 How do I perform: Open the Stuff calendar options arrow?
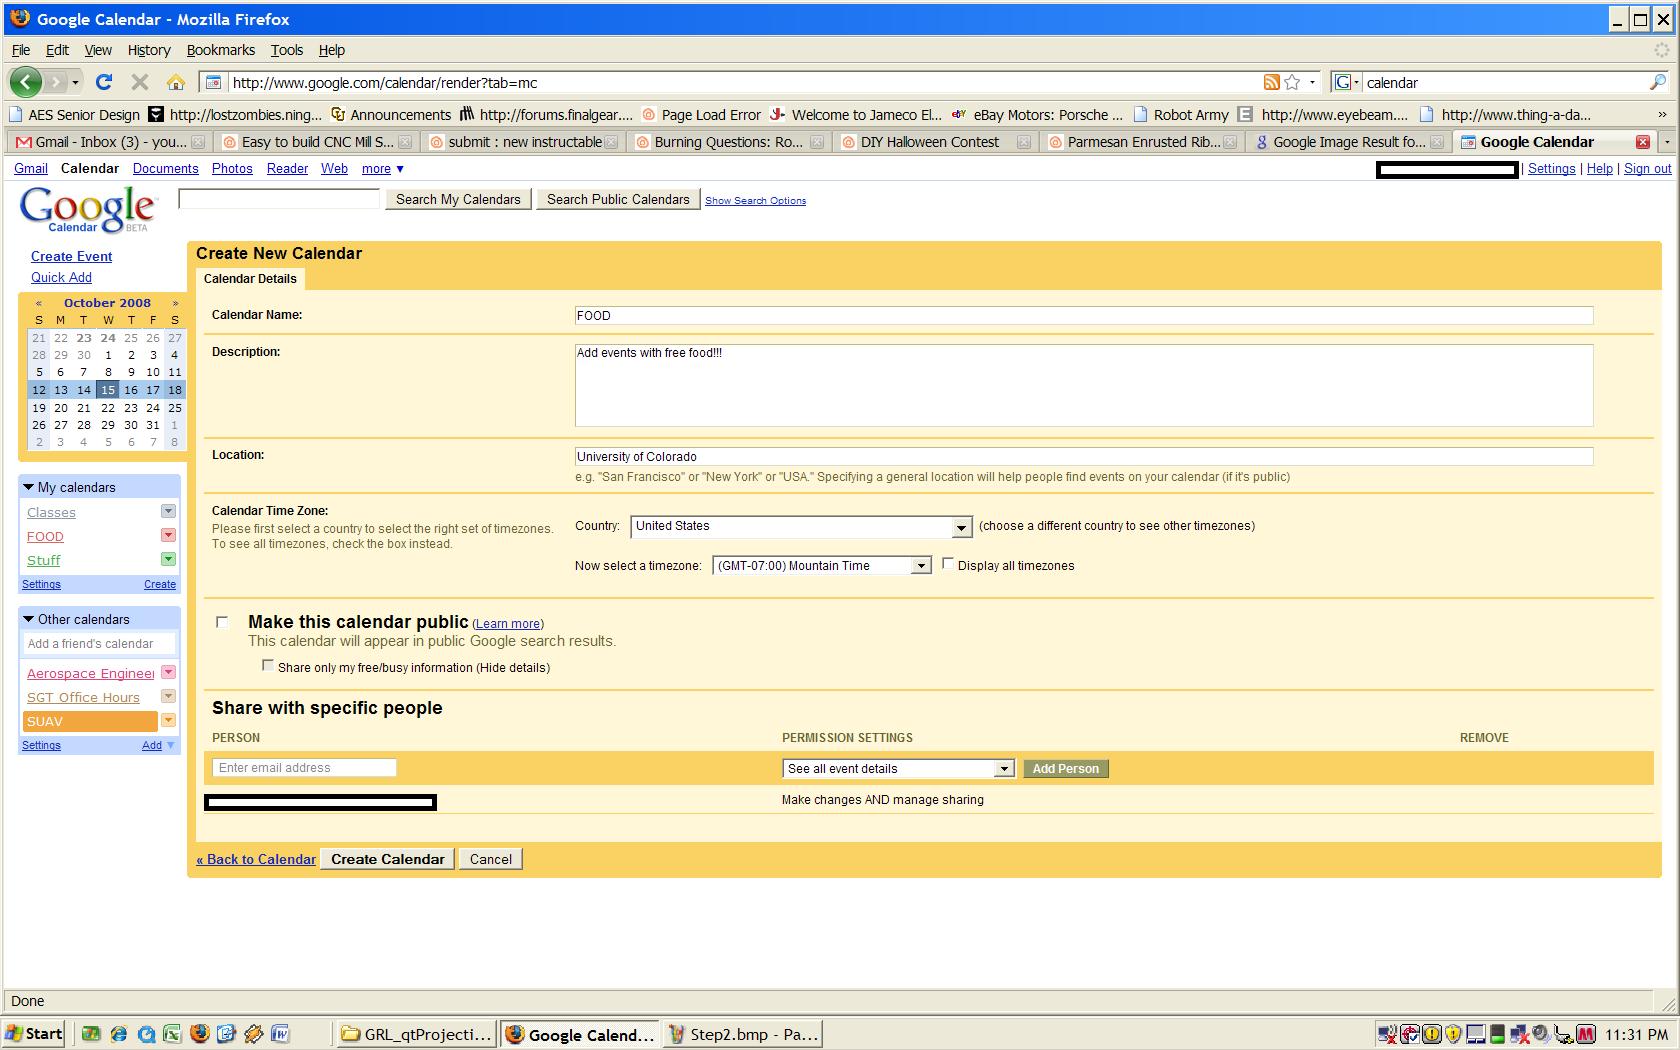tap(168, 559)
